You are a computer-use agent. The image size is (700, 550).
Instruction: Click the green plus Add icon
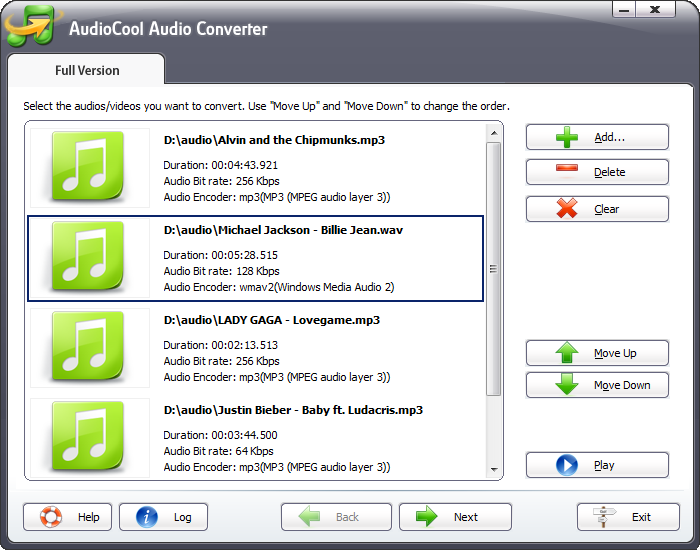(567, 137)
